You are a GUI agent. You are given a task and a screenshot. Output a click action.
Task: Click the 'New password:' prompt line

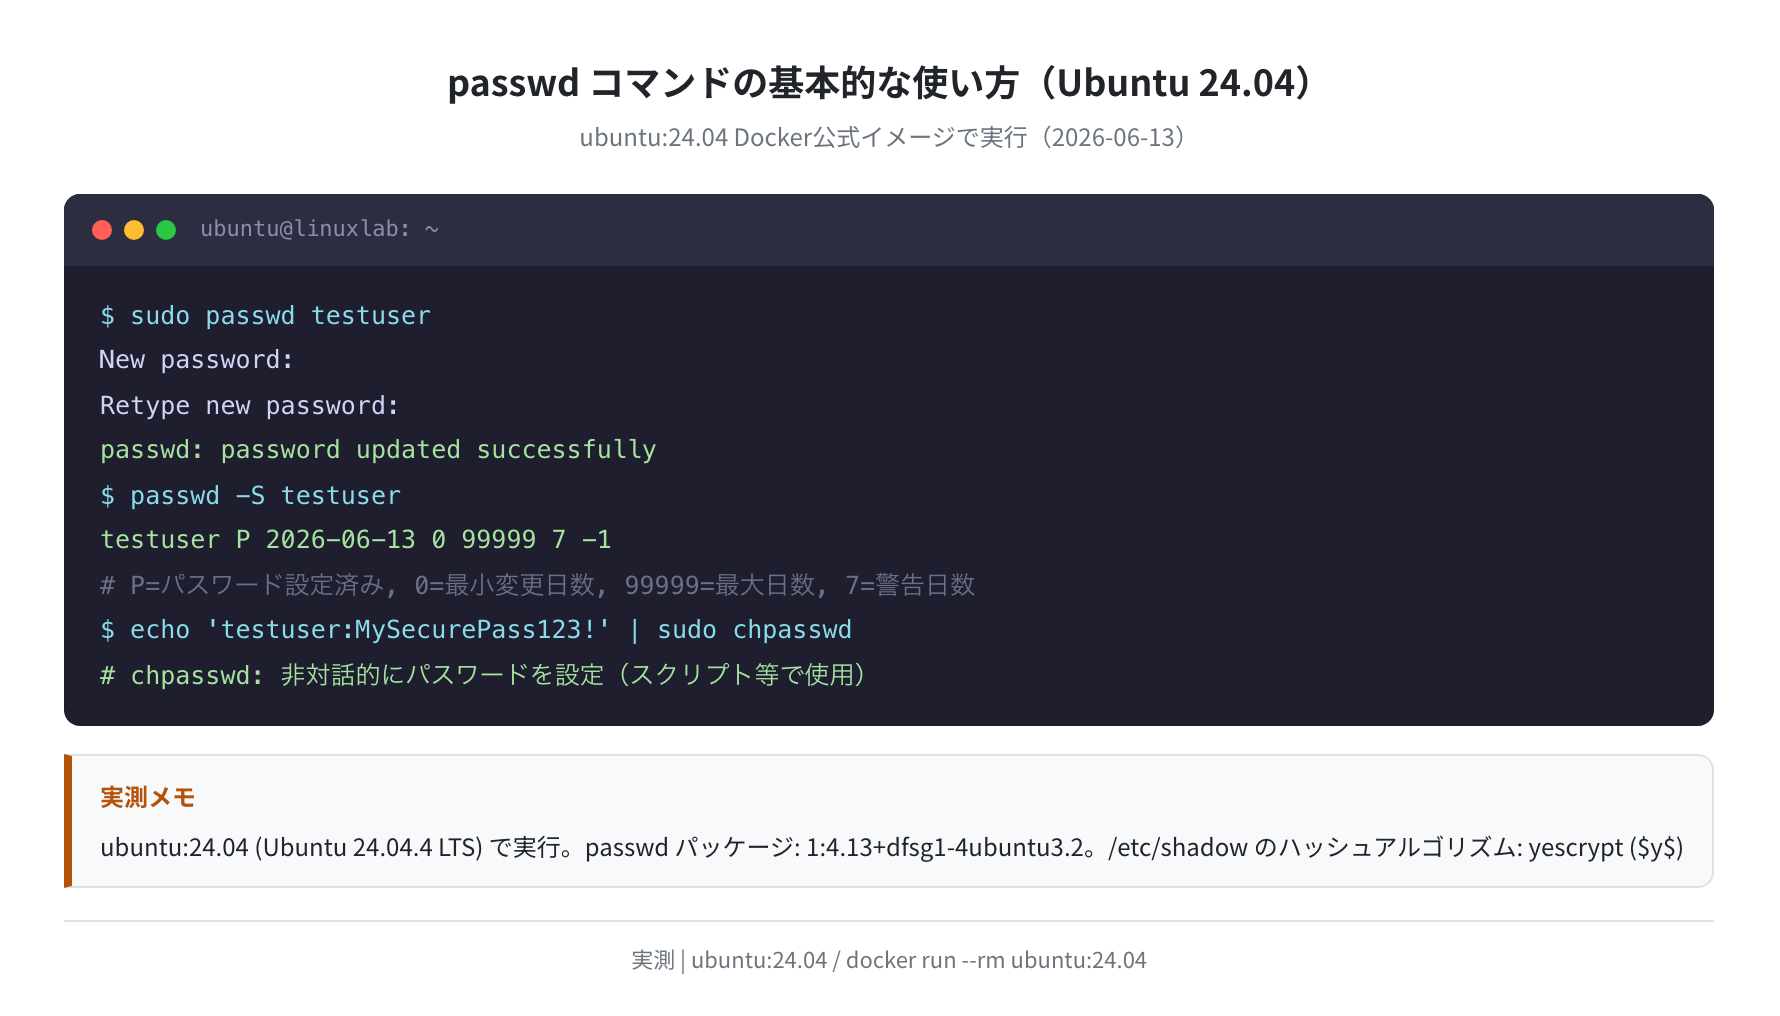coord(197,360)
